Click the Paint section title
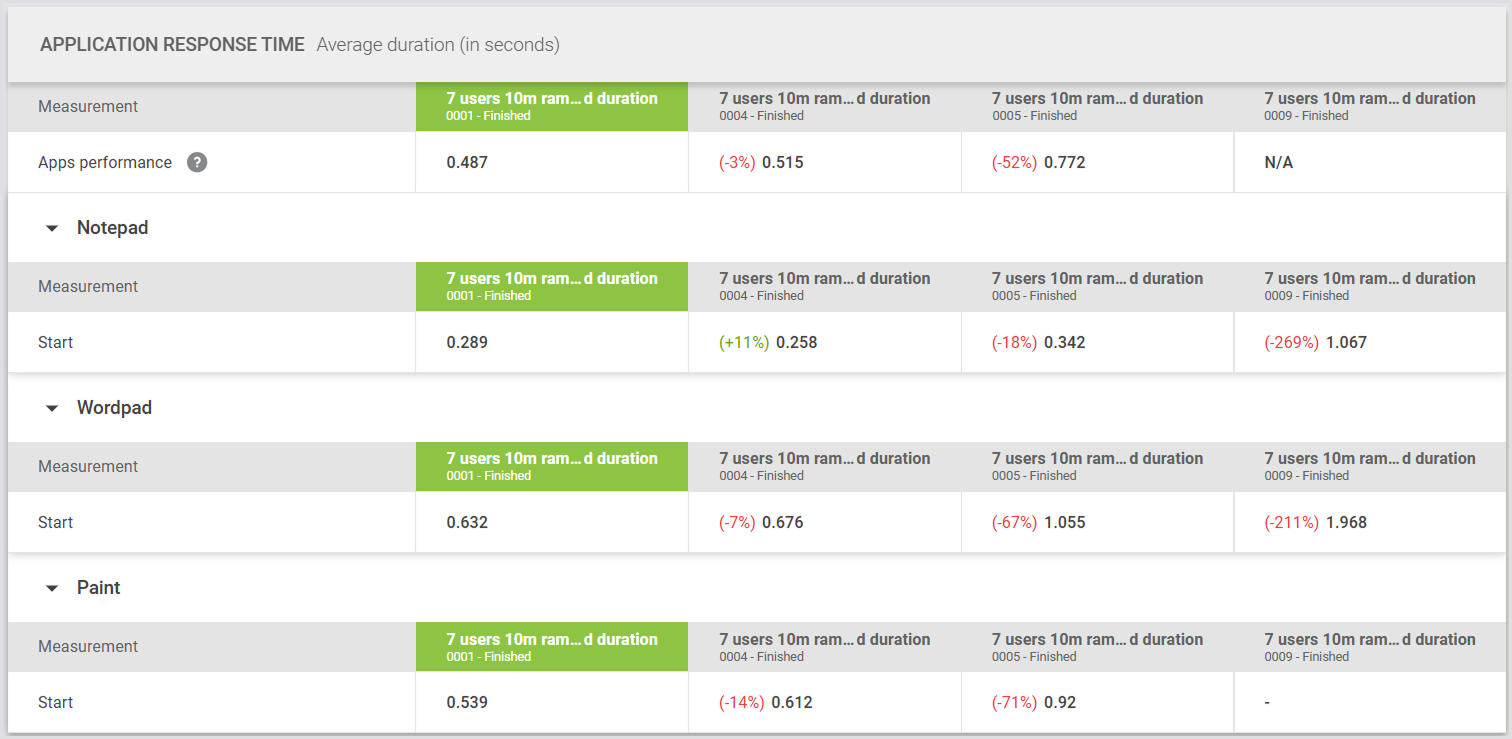The image size is (1512, 739). [99, 588]
